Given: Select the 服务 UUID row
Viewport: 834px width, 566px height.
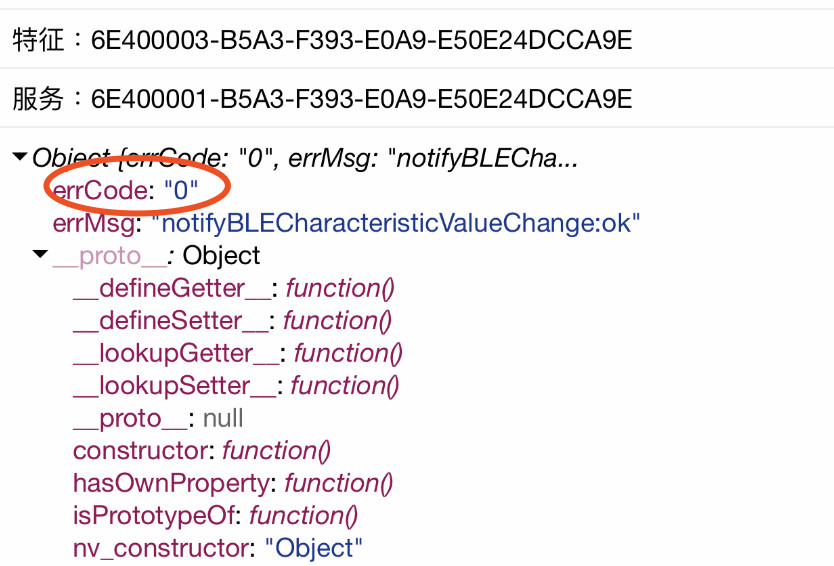Looking at the screenshot, I should (321, 98).
